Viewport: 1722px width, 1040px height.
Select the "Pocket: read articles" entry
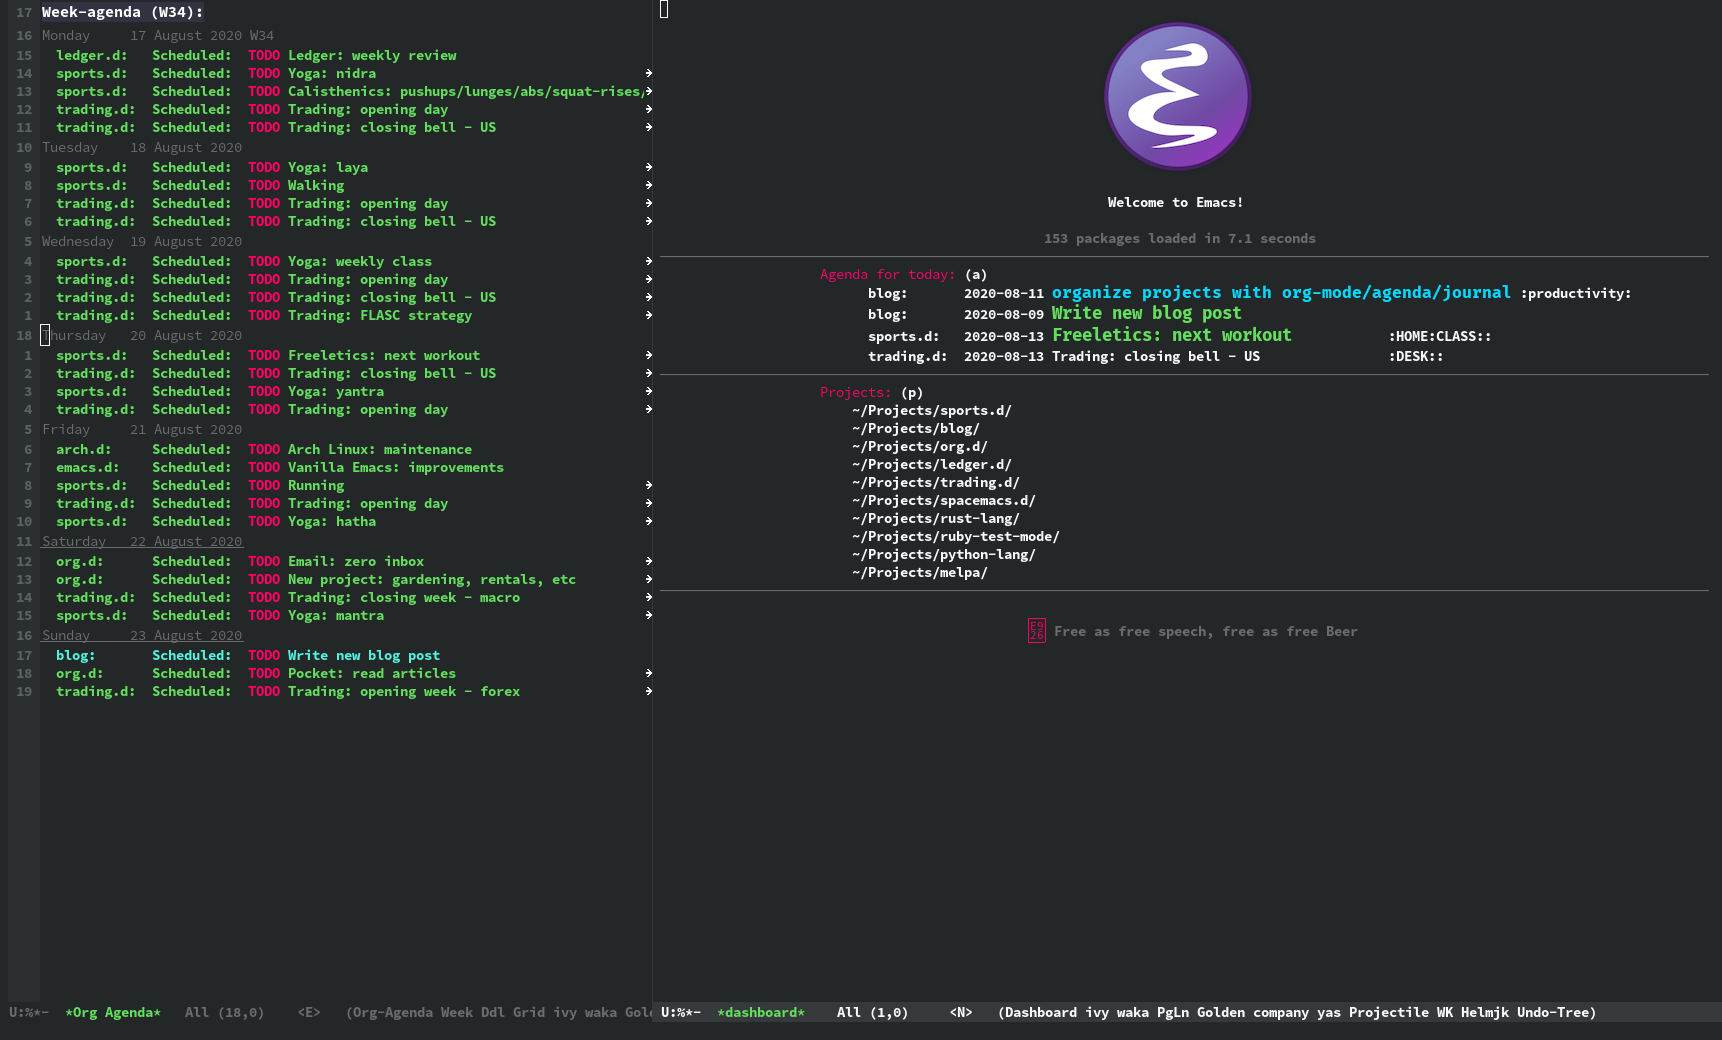[372, 673]
